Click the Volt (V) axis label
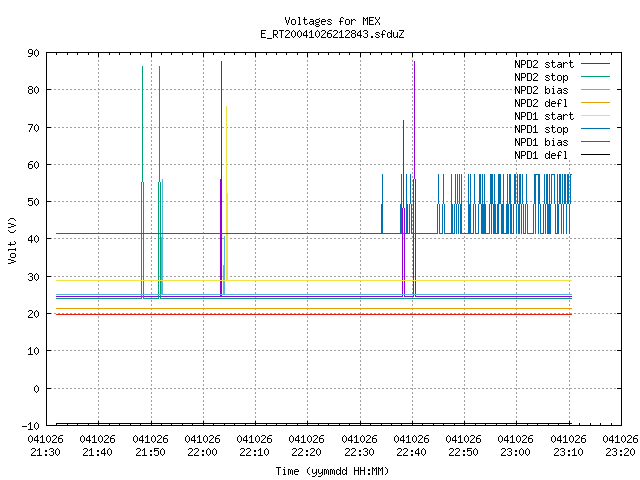This screenshot has width=640, height=480. [x=12, y=240]
